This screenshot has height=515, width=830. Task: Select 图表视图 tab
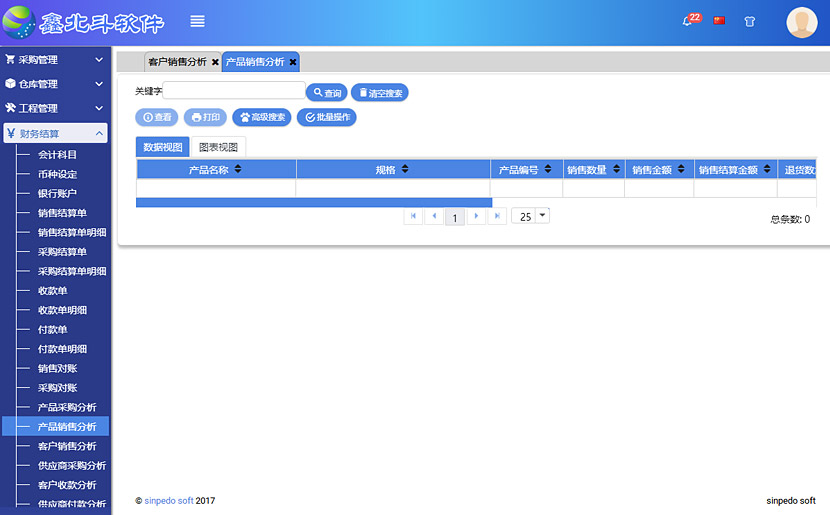click(218, 147)
